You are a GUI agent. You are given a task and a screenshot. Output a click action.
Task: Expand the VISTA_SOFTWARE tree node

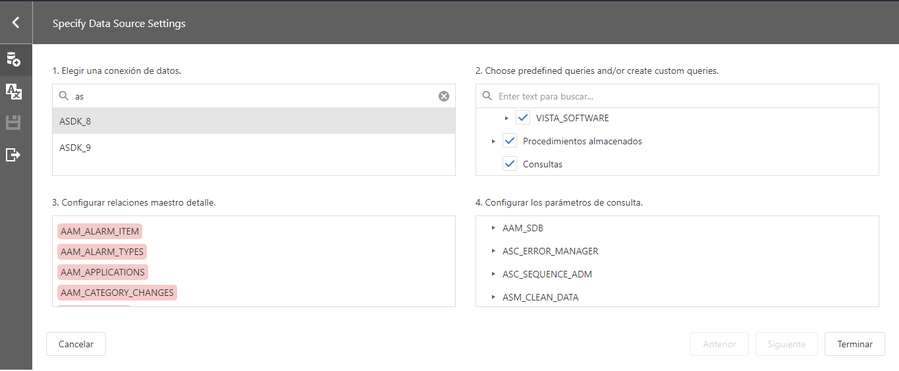506,118
